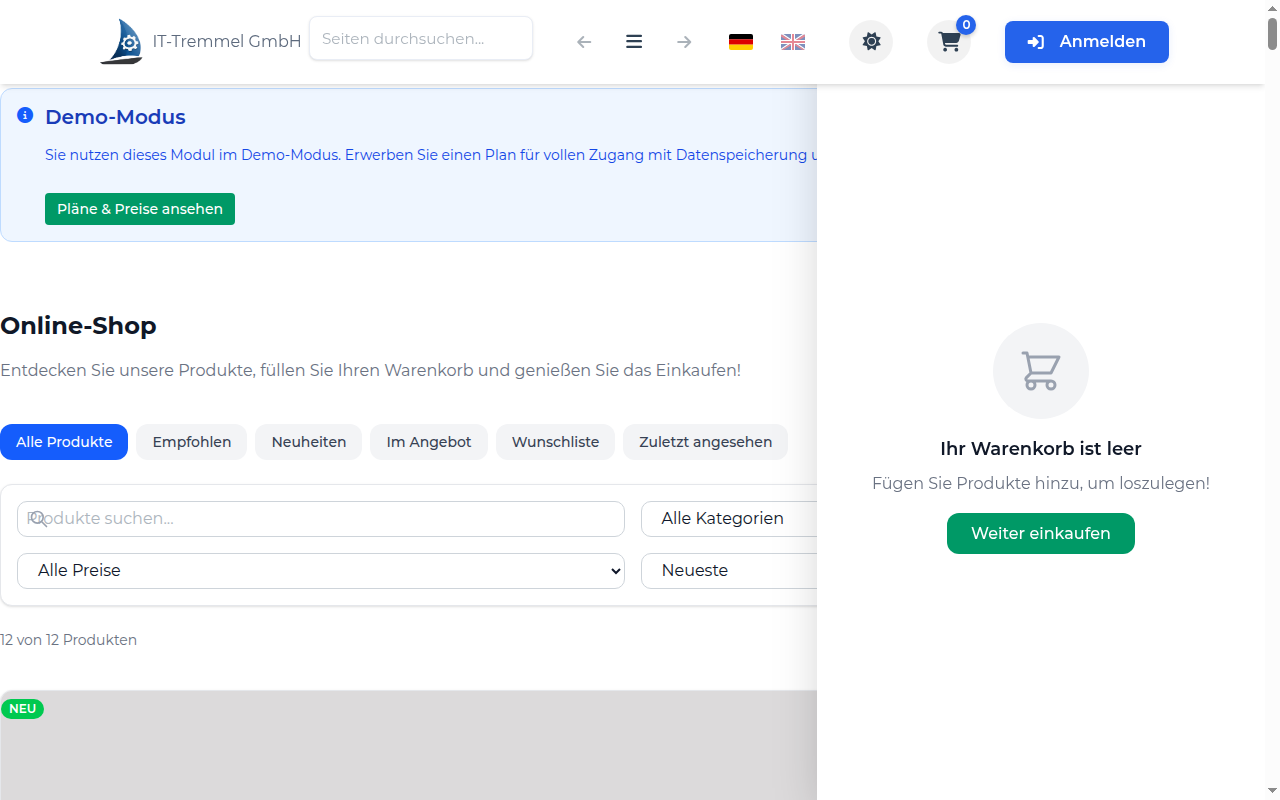Open the Alle Kategorien dropdown
The image size is (1280, 800).
729,519
